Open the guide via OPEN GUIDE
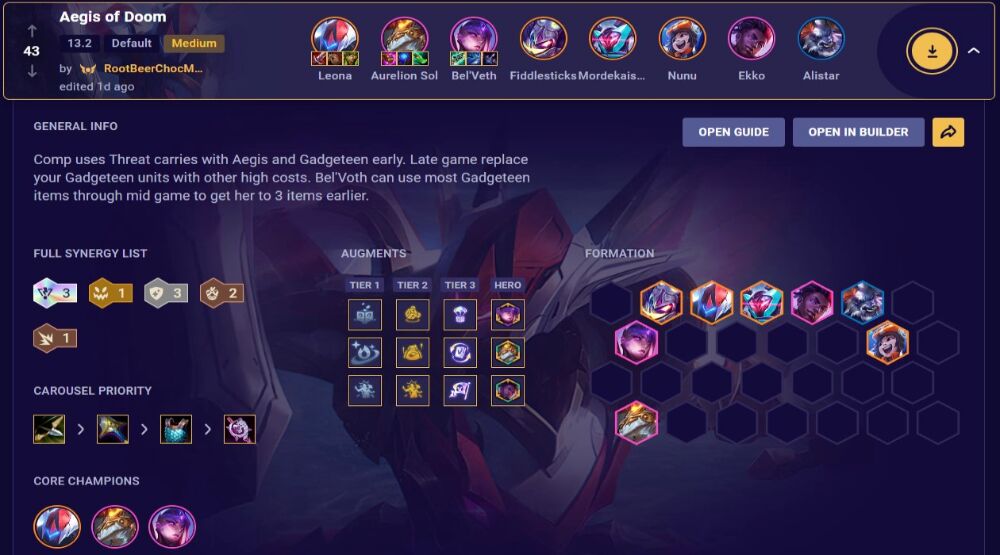The height and width of the screenshot is (555, 1000). [733, 132]
